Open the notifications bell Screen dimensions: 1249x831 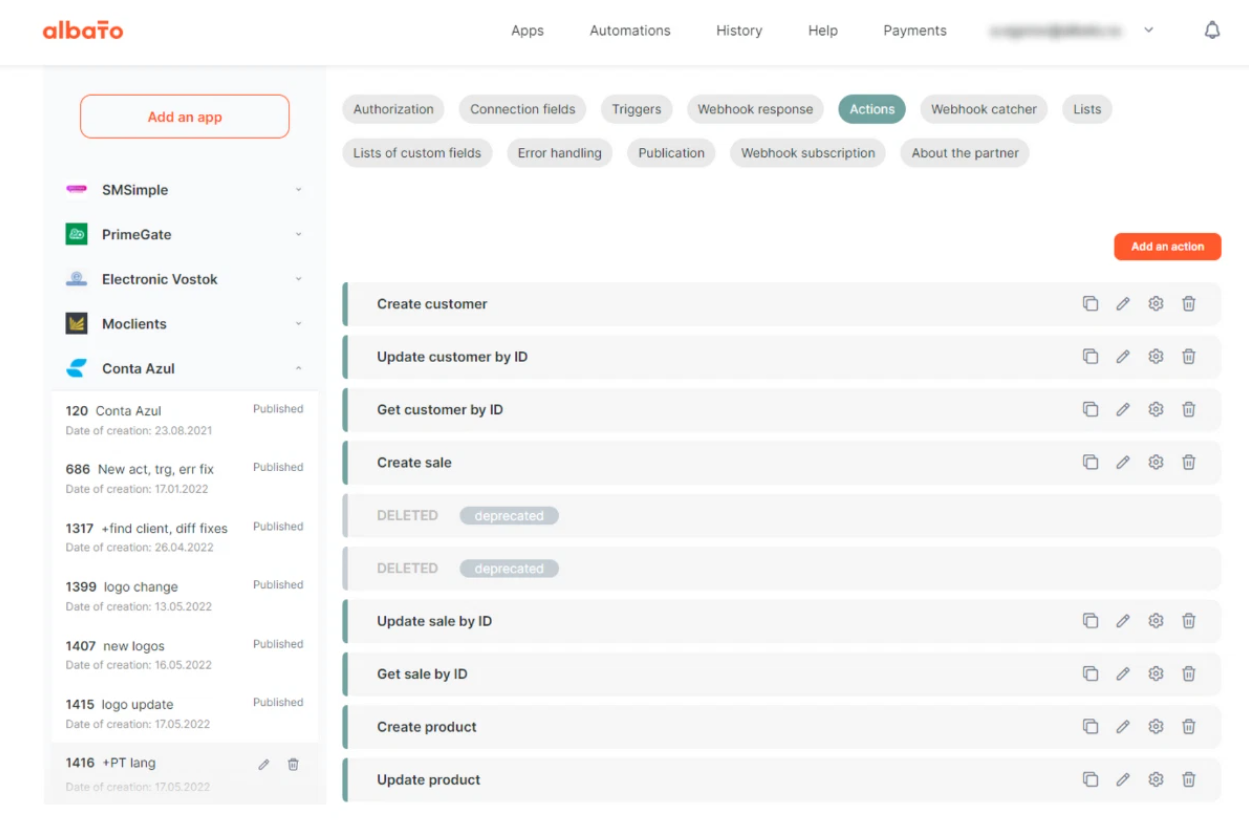1211,30
